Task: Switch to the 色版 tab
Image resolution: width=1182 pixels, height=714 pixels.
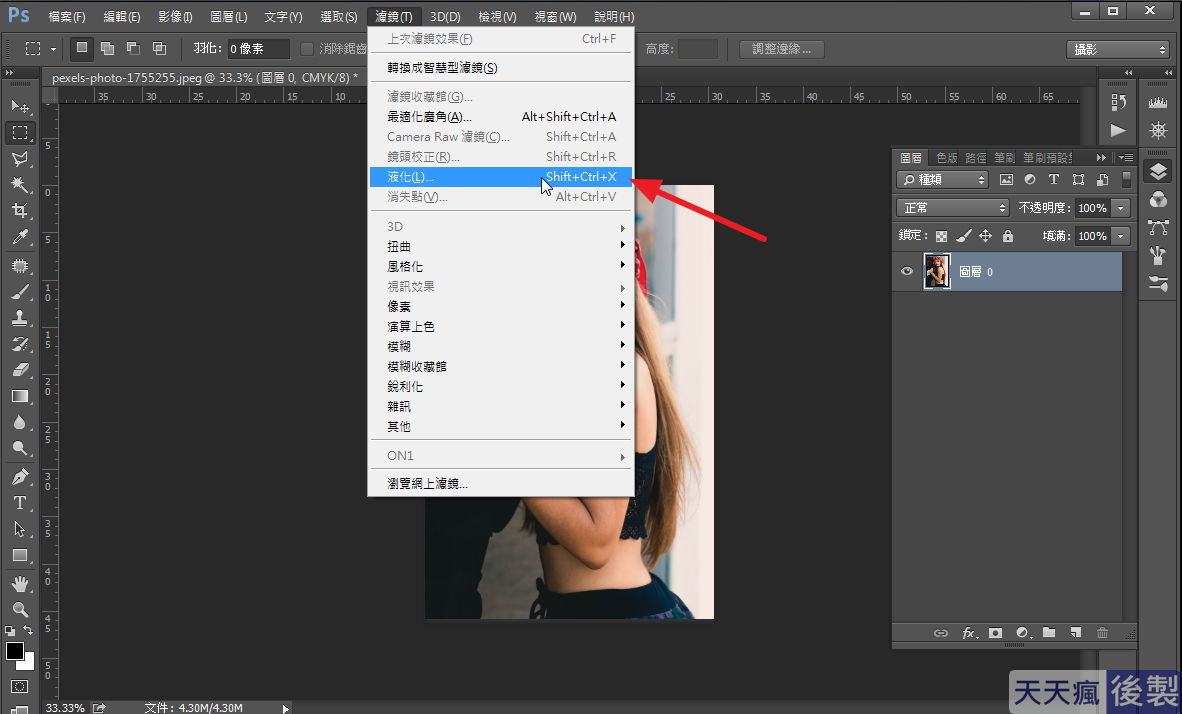Action: pyautogui.click(x=946, y=158)
